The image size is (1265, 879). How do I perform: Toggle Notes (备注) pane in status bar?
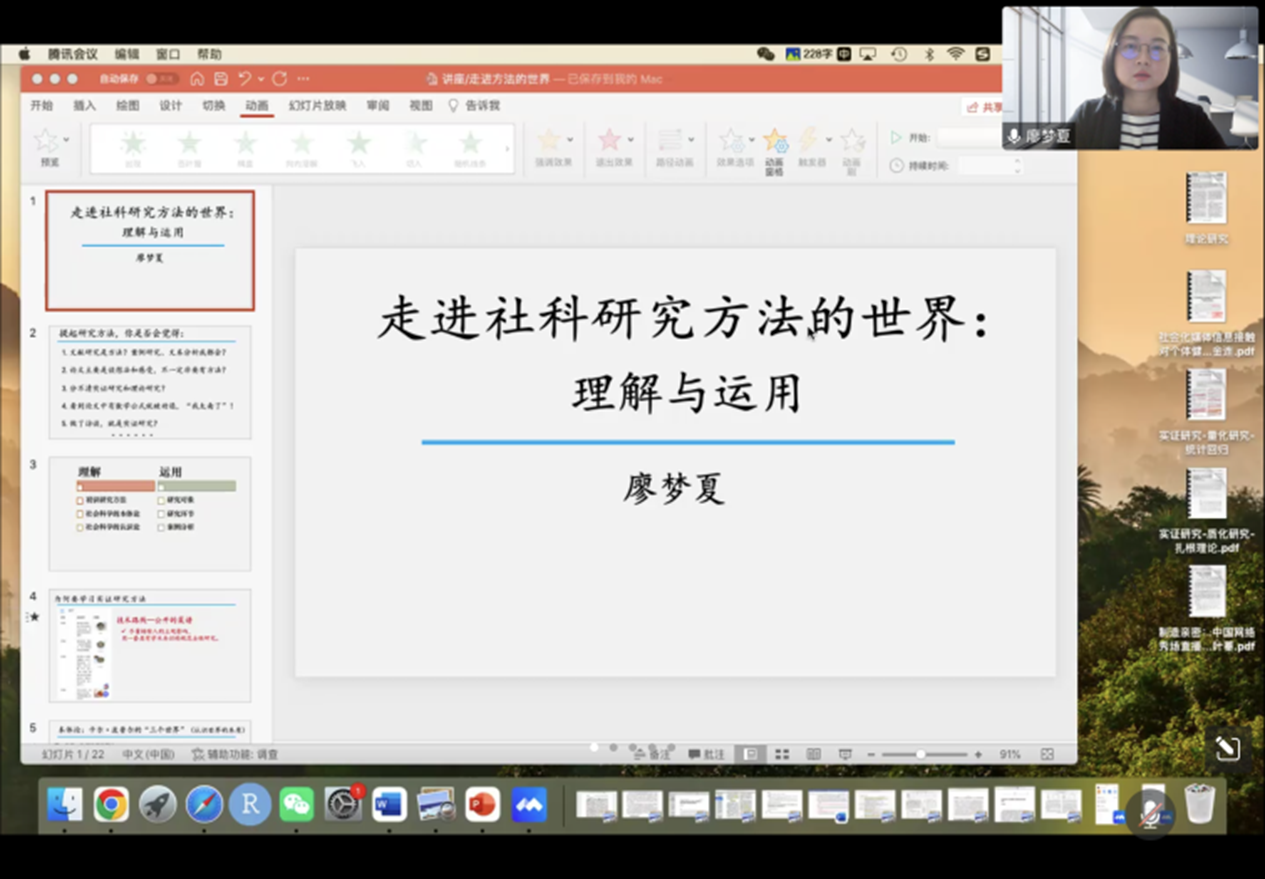point(652,755)
